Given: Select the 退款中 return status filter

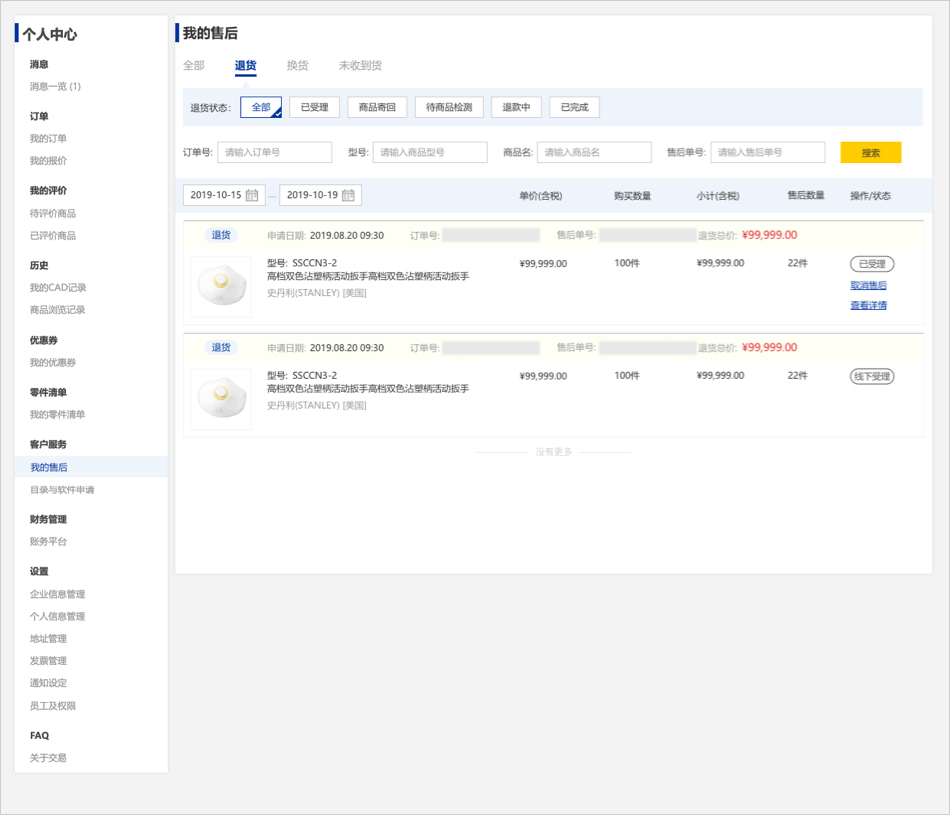Looking at the screenshot, I should (x=516, y=107).
